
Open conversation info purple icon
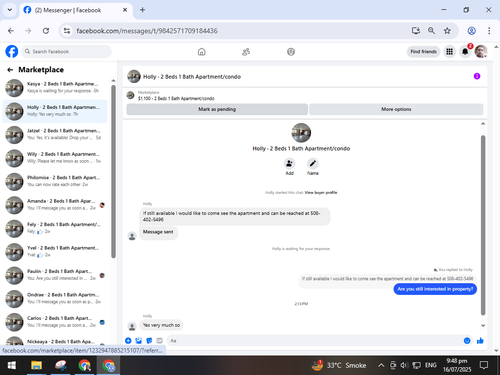[477, 76]
